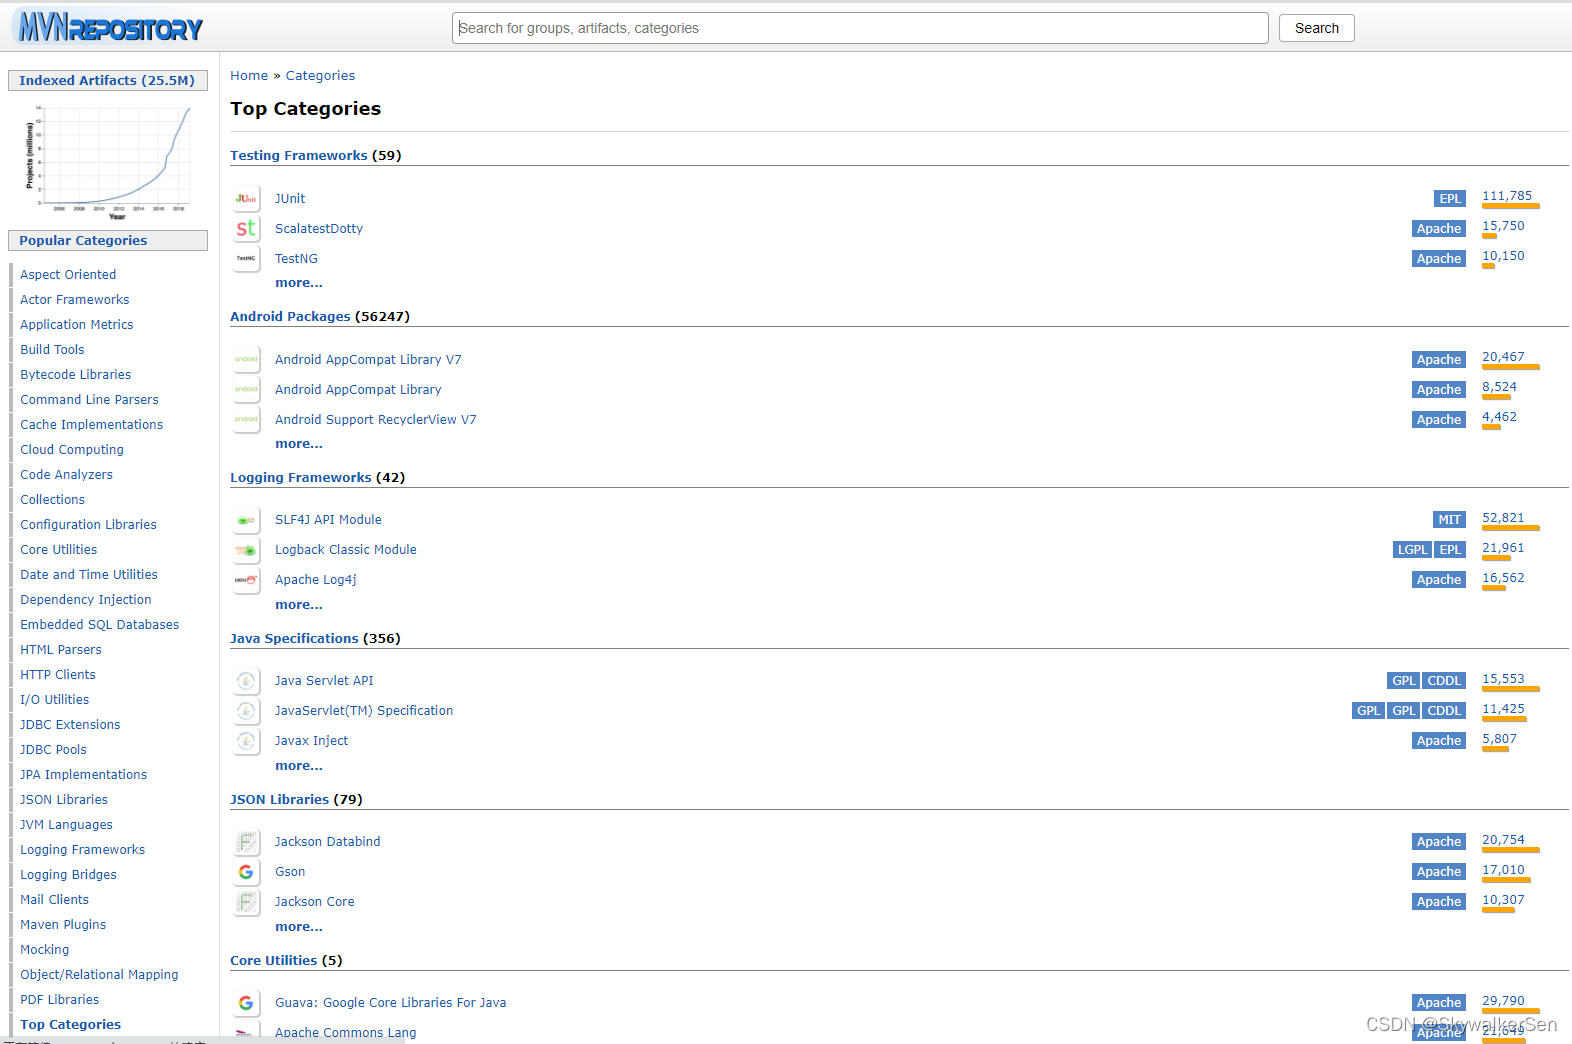Screen dimensions: 1572x1044
Task: Click the ScalatestDotty 'st' icon
Action: (x=246, y=228)
